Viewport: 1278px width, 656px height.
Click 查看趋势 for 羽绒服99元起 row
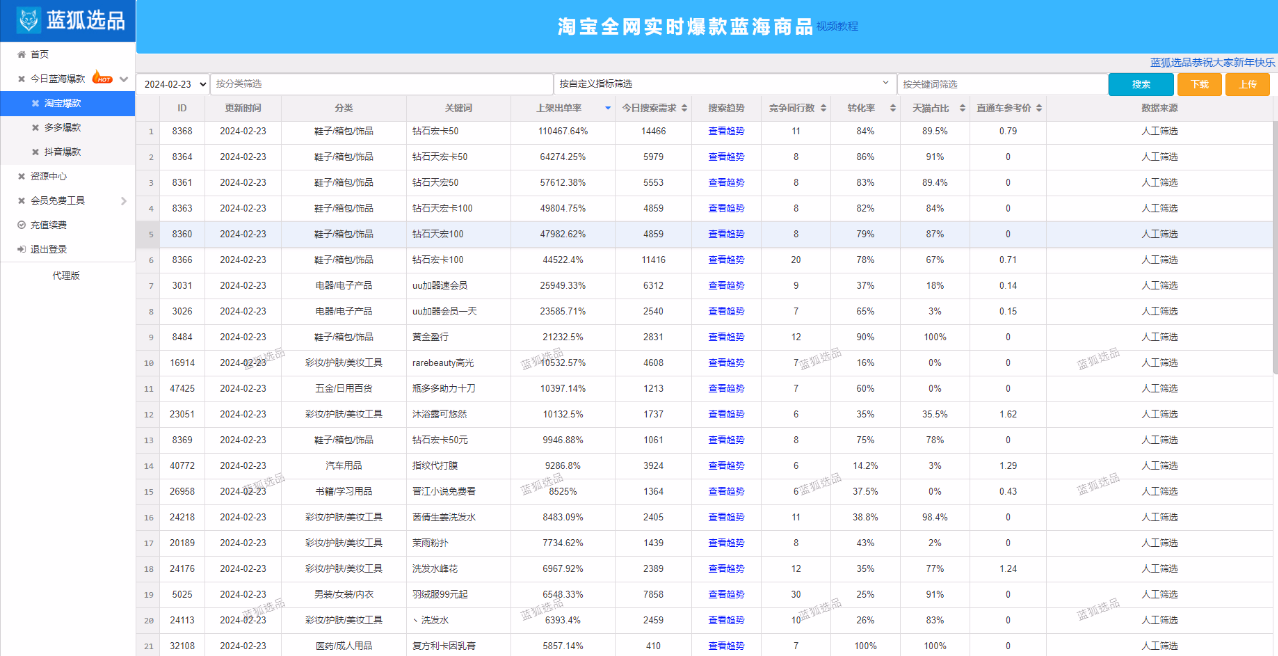click(x=726, y=594)
